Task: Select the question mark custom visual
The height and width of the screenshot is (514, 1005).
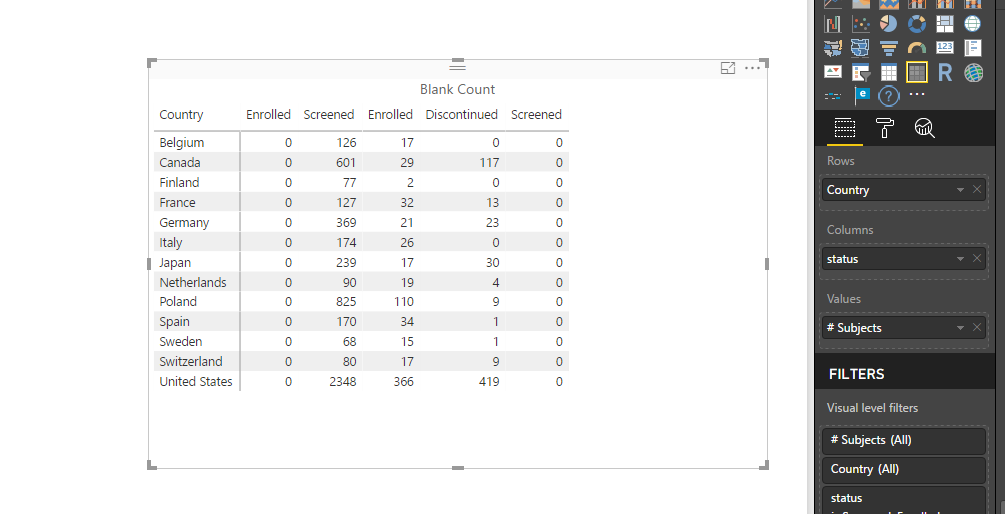Action: (888, 96)
